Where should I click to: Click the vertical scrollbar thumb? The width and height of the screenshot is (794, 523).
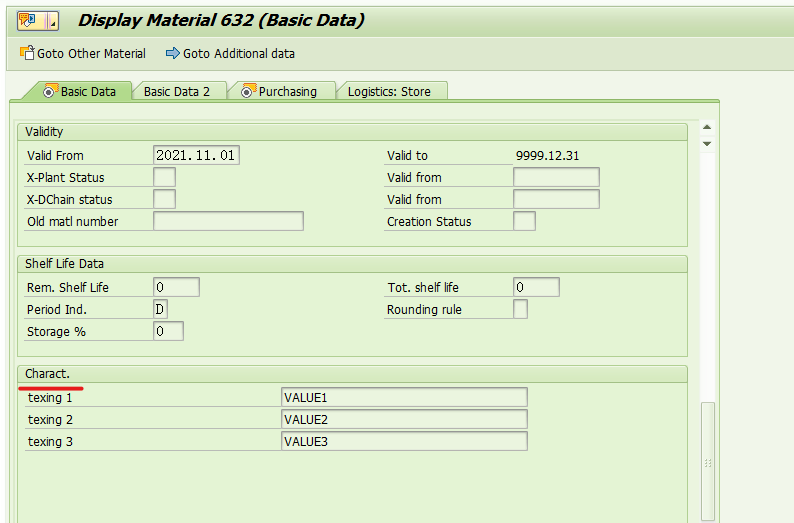tap(708, 462)
